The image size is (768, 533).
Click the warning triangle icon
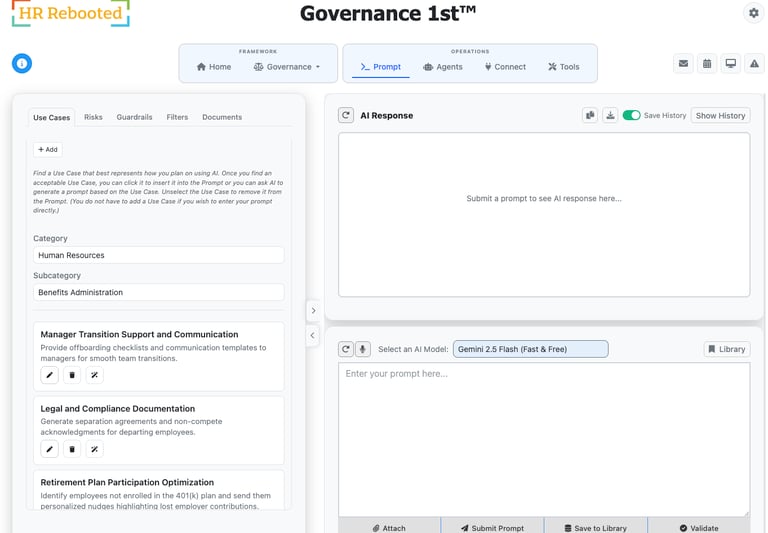[x=754, y=64]
